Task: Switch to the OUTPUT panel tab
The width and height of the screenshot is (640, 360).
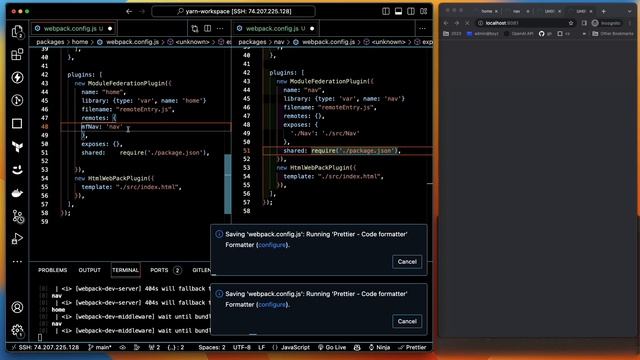Action: (89, 270)
